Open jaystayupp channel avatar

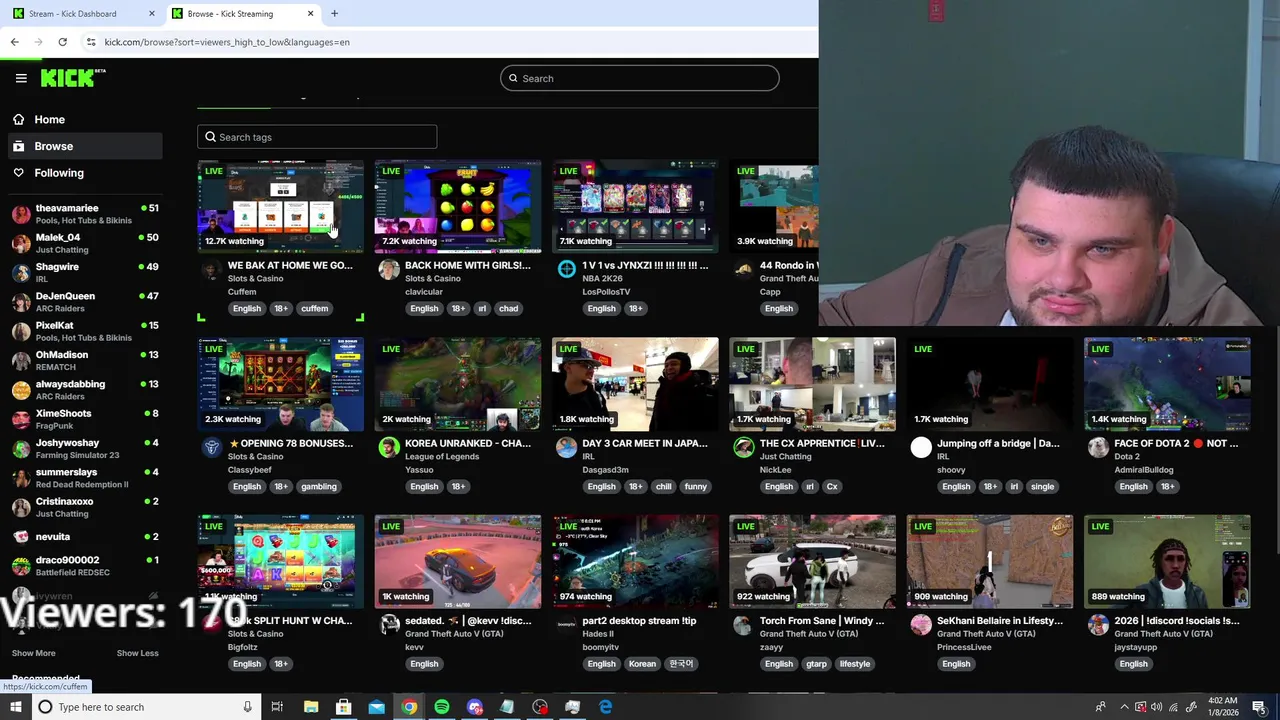click(x=1098, y=625)
